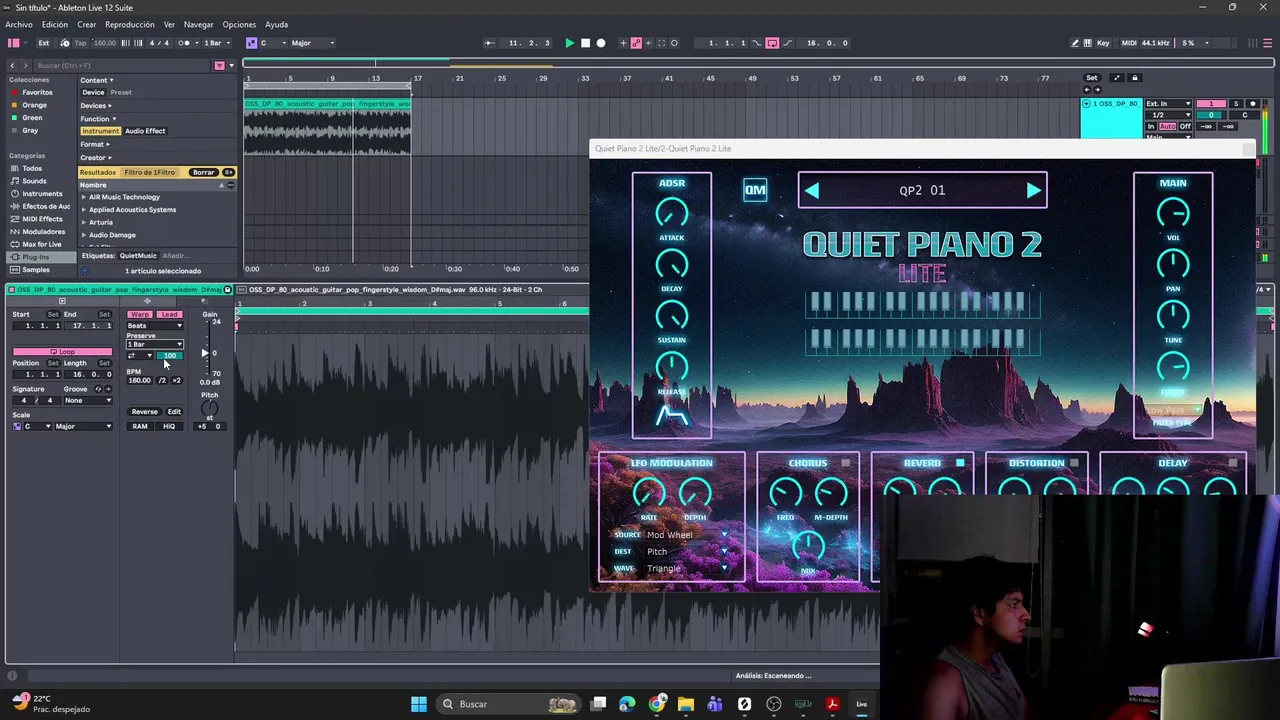Screen dimensions: 1280x720
Task: Select Favoritos collection
Action: pyautogui.click(x=37, y=92)
